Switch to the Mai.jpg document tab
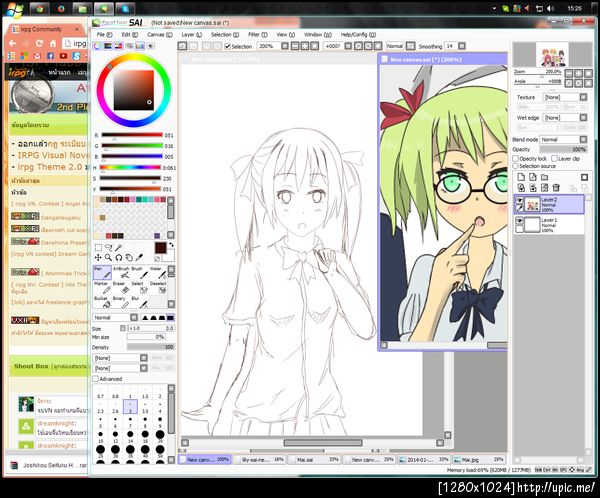The image size is (600, 498). pos(479,459)
